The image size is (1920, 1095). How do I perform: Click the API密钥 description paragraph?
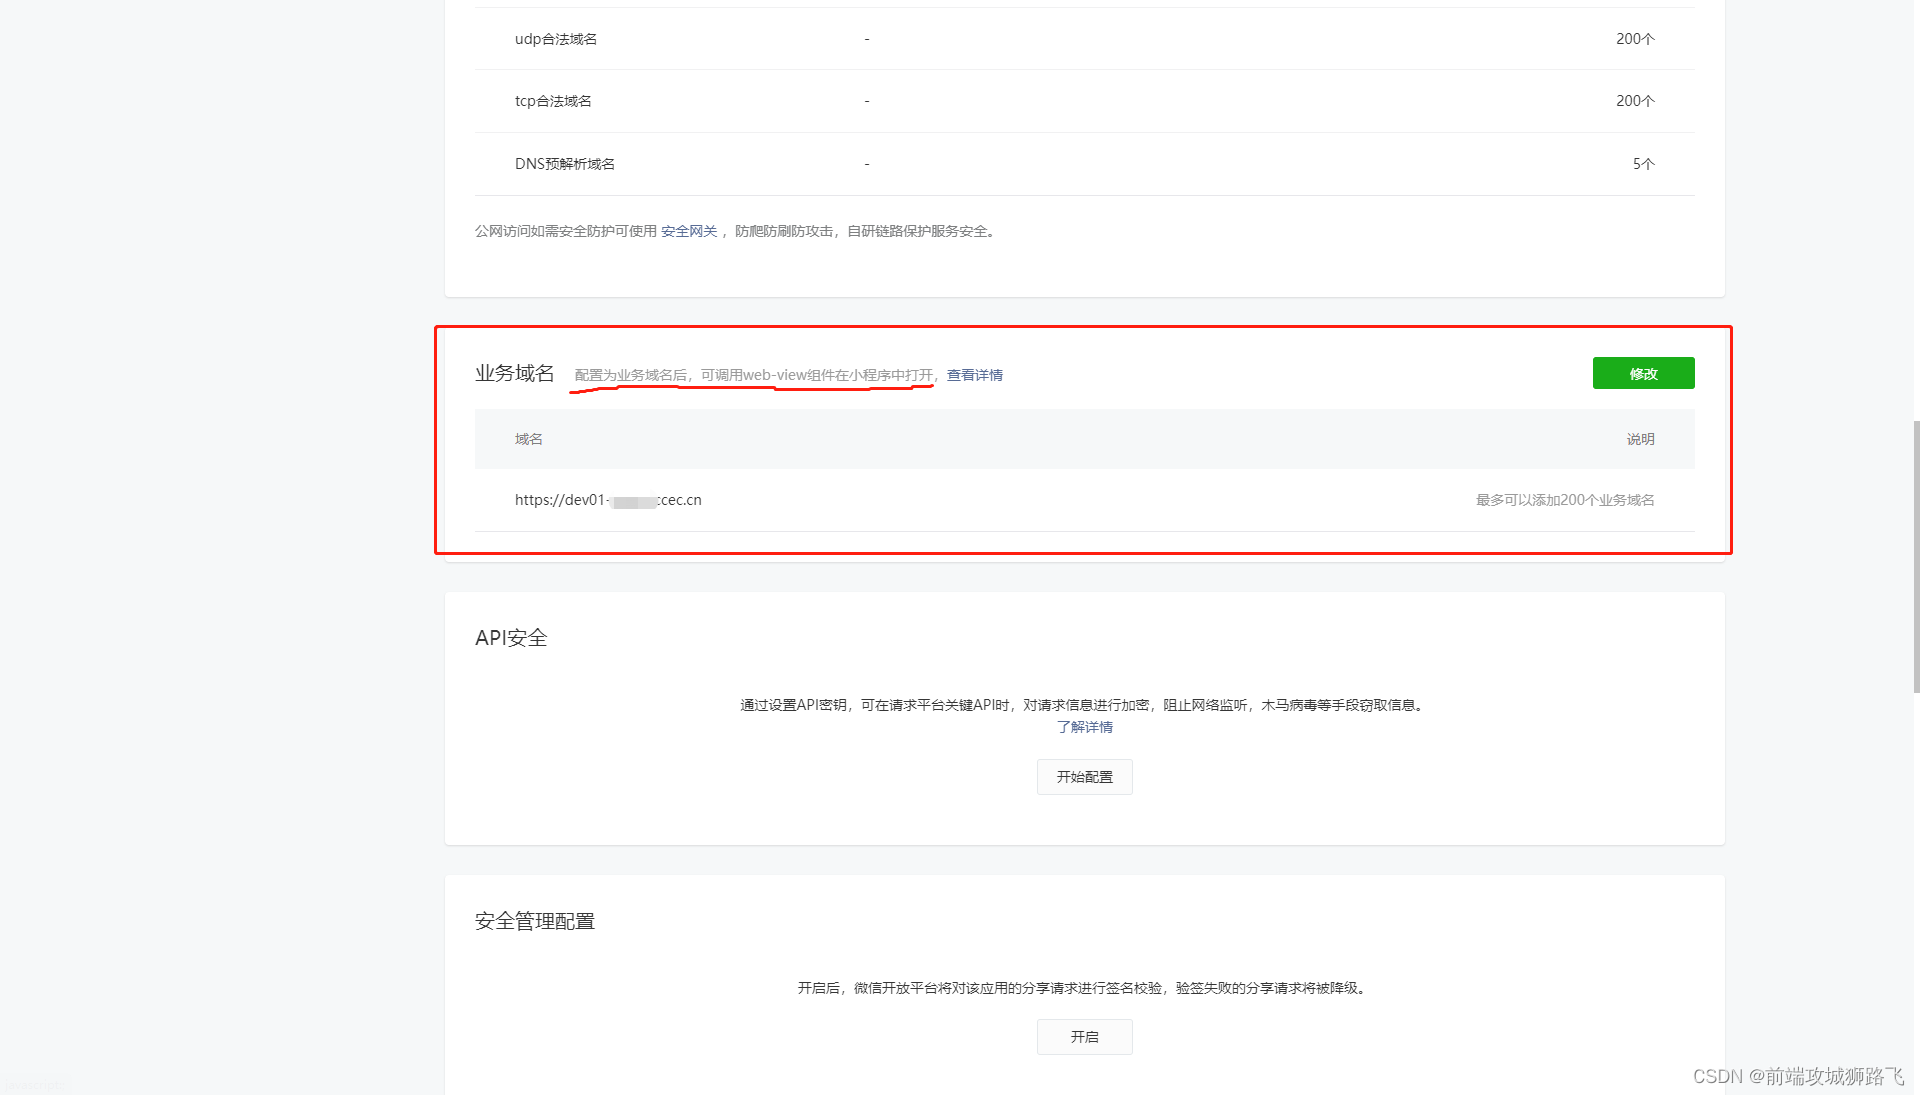[x=1084, y=705]
